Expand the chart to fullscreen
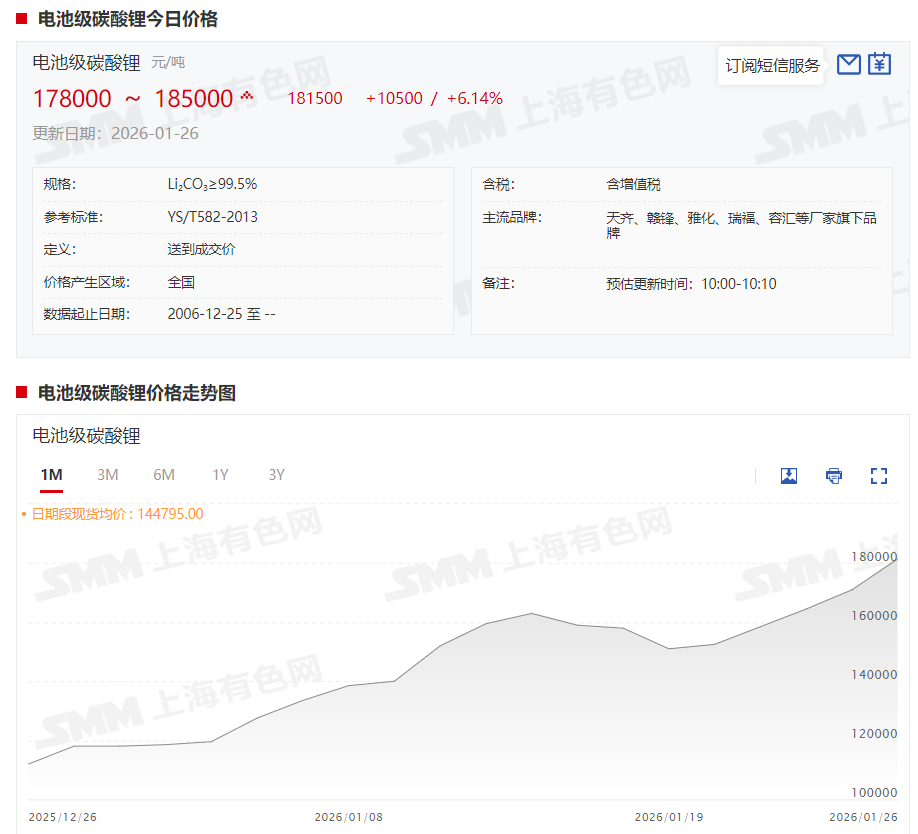 pos(879,476)
